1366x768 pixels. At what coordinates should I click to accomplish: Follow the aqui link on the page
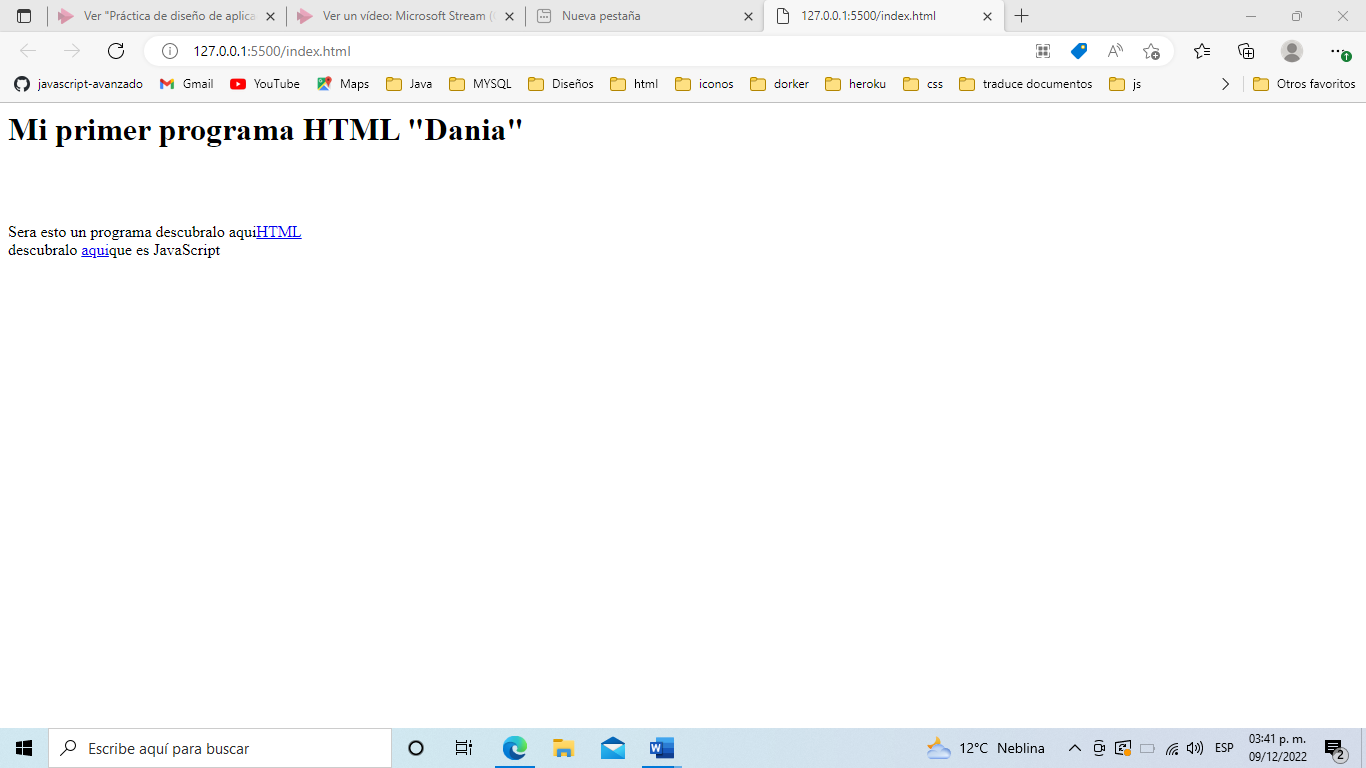pyautogui.click(x=95, y=250)
